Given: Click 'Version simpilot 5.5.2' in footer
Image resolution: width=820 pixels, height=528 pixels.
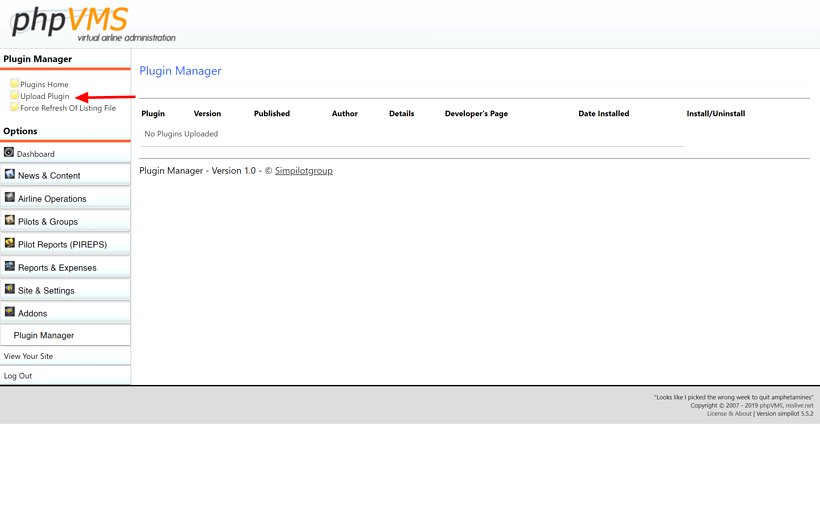Looking at the screenshot, I should [785, 414].
